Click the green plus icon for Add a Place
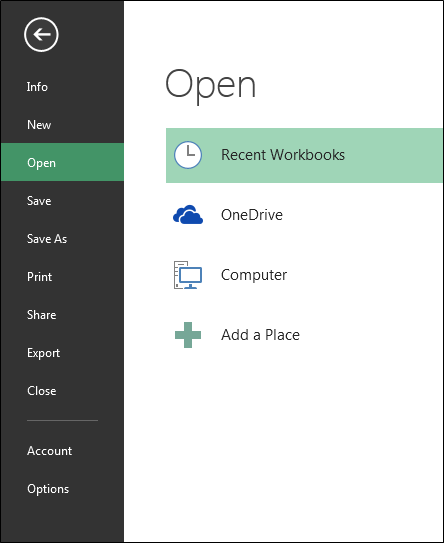 188,335
